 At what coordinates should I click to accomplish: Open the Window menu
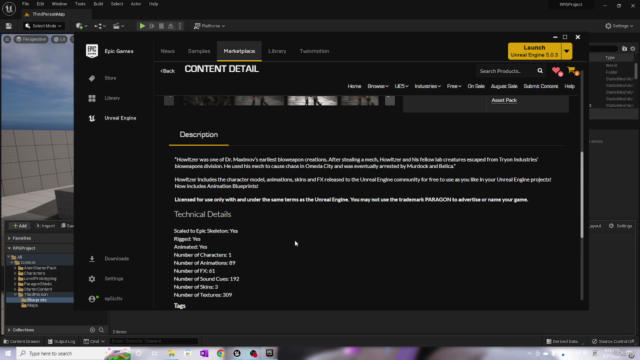coord(59,4)
